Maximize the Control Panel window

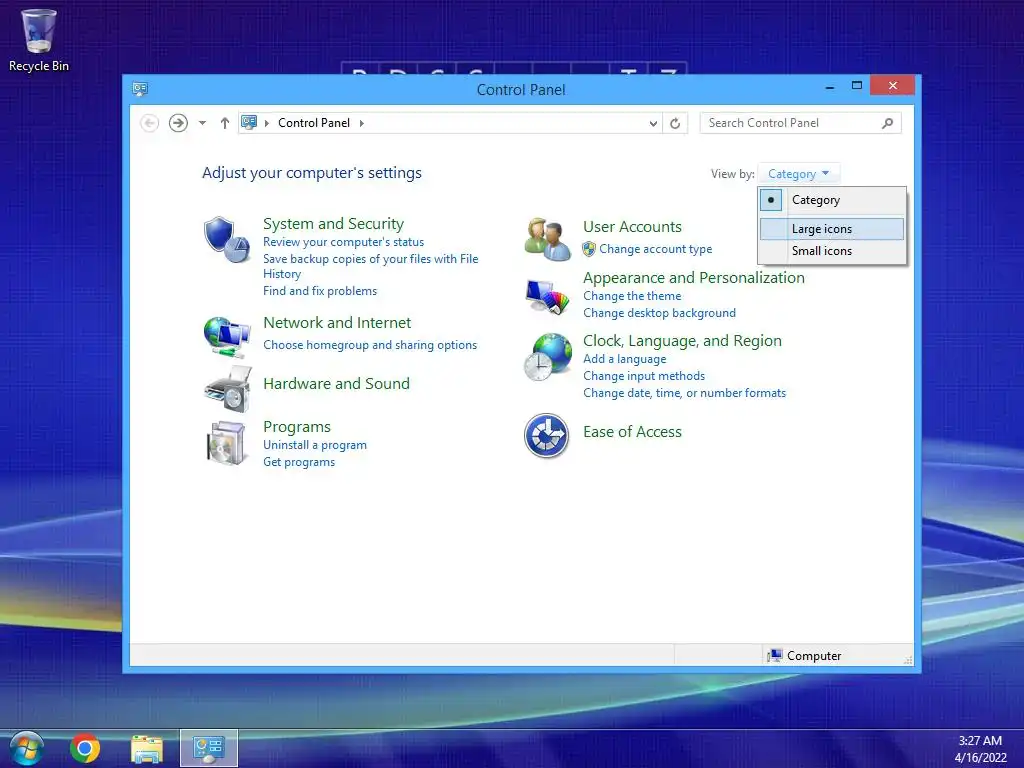click(x=857, y=86)
